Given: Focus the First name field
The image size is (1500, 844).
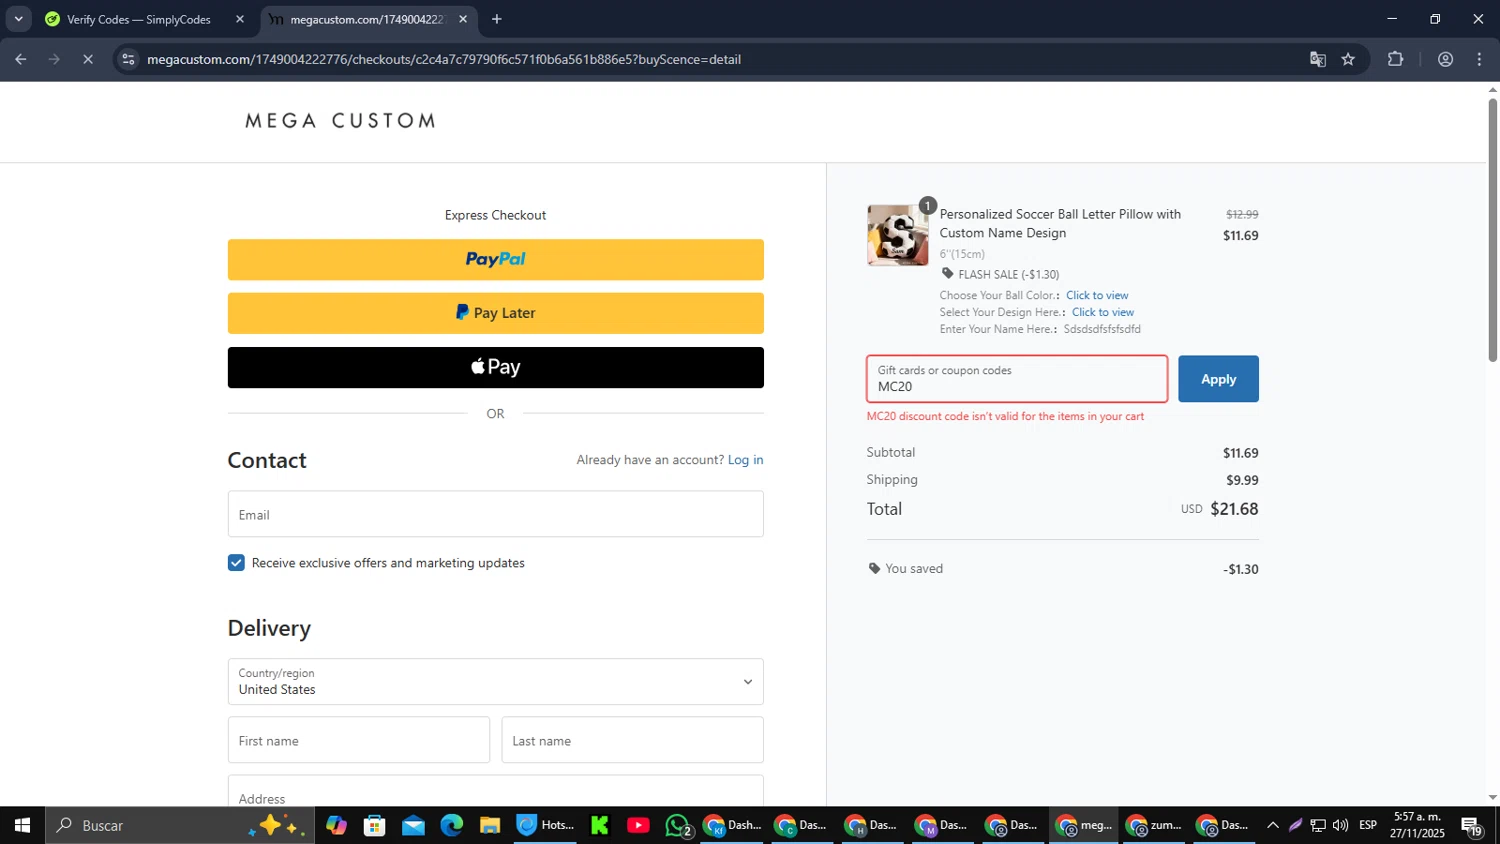Looking at the screenshot, I should coord(358,740).
